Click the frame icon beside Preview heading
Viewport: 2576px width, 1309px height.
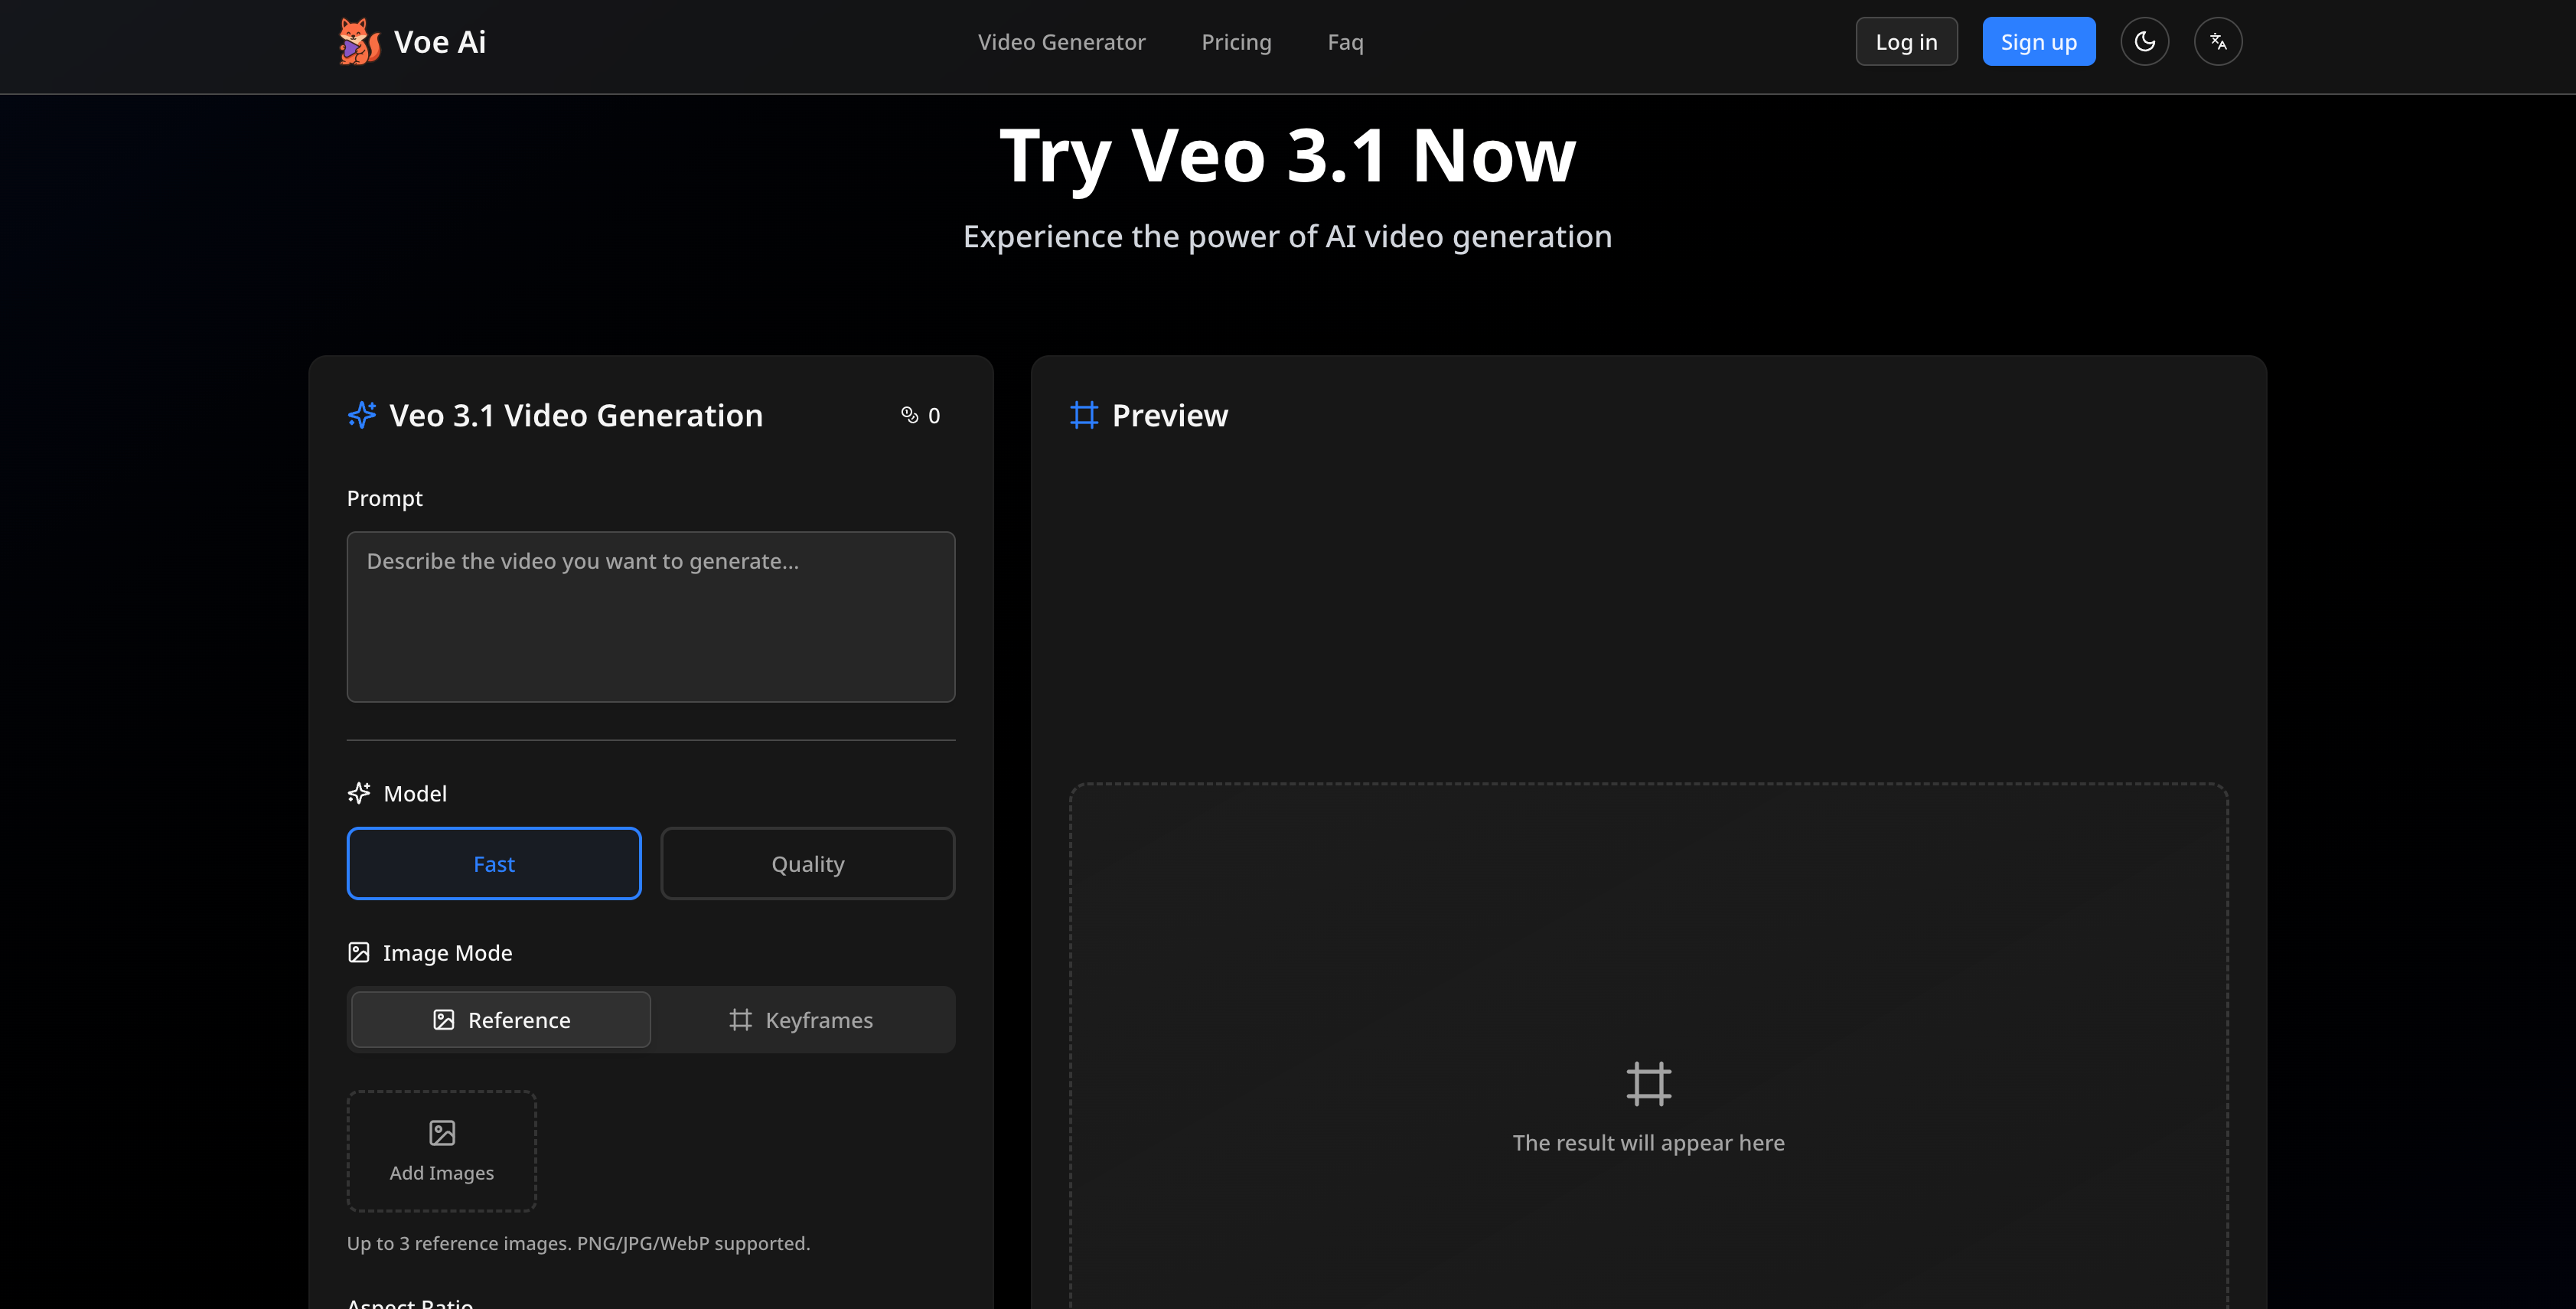pyautogui.click(x=1085, y=415)
